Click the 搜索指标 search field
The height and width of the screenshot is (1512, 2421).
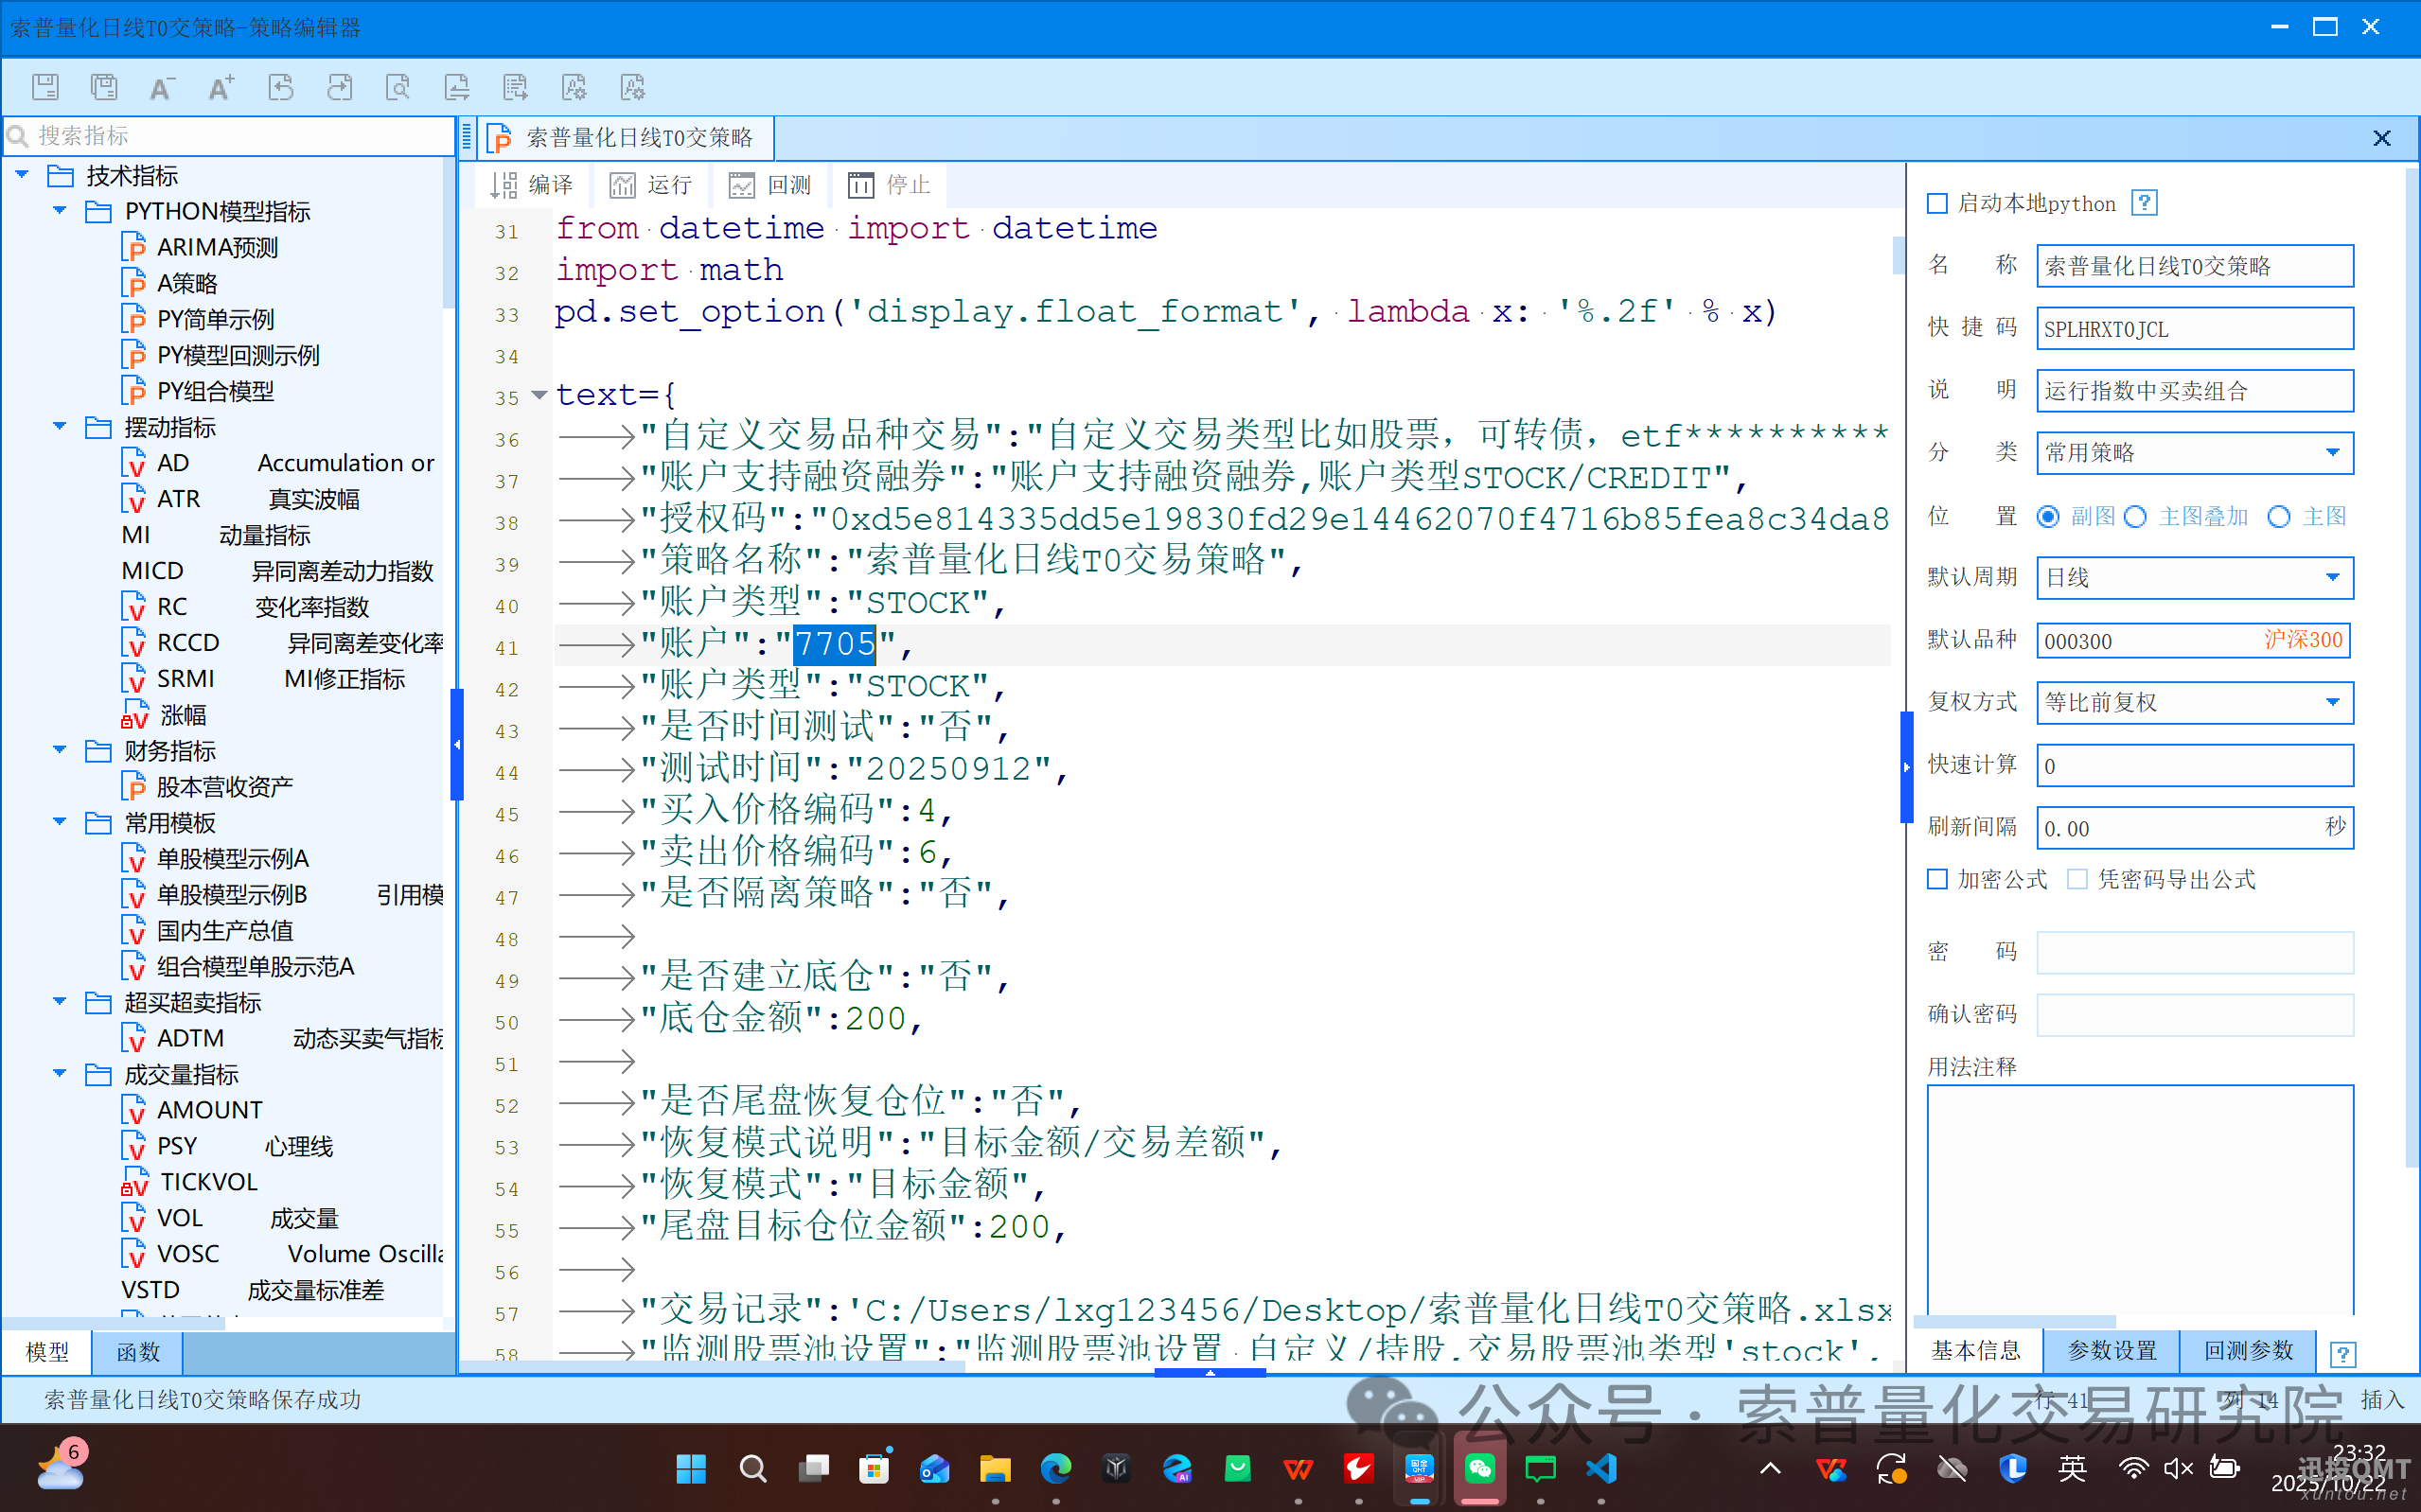(230, 136)
